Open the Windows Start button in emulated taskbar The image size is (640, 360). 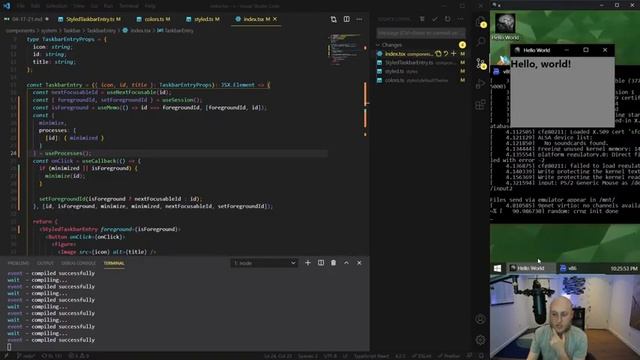[497, 268]
